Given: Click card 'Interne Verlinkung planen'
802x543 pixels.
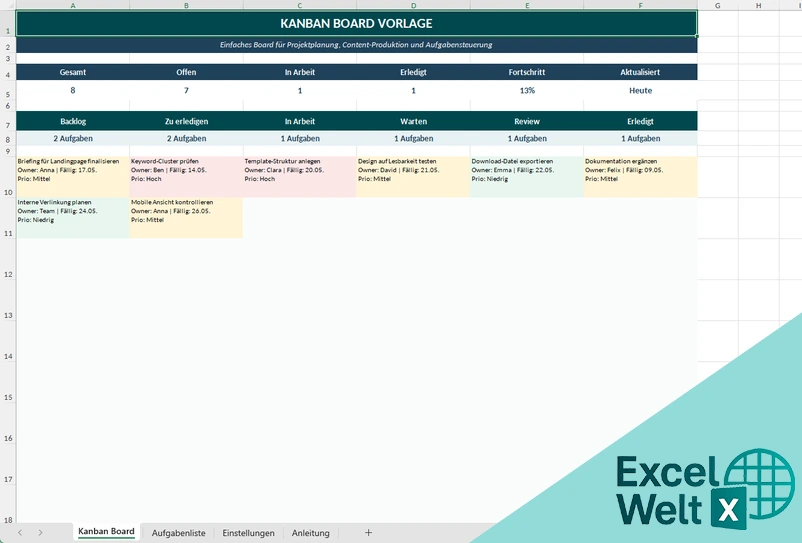Looking at the screenshot, I should coord(73,218).
